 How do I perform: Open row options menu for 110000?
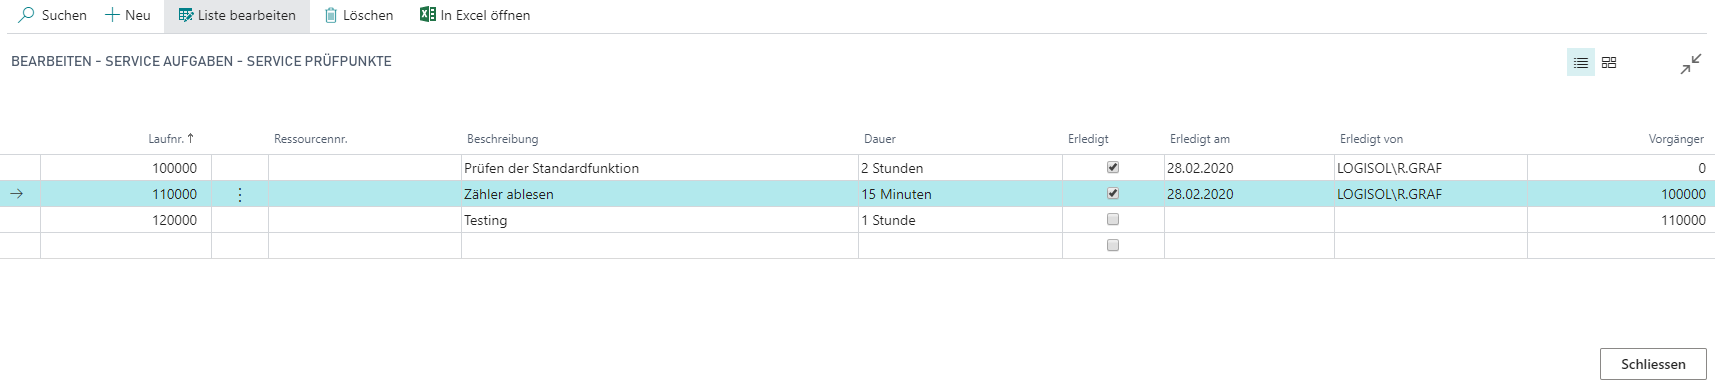[240, 194]
